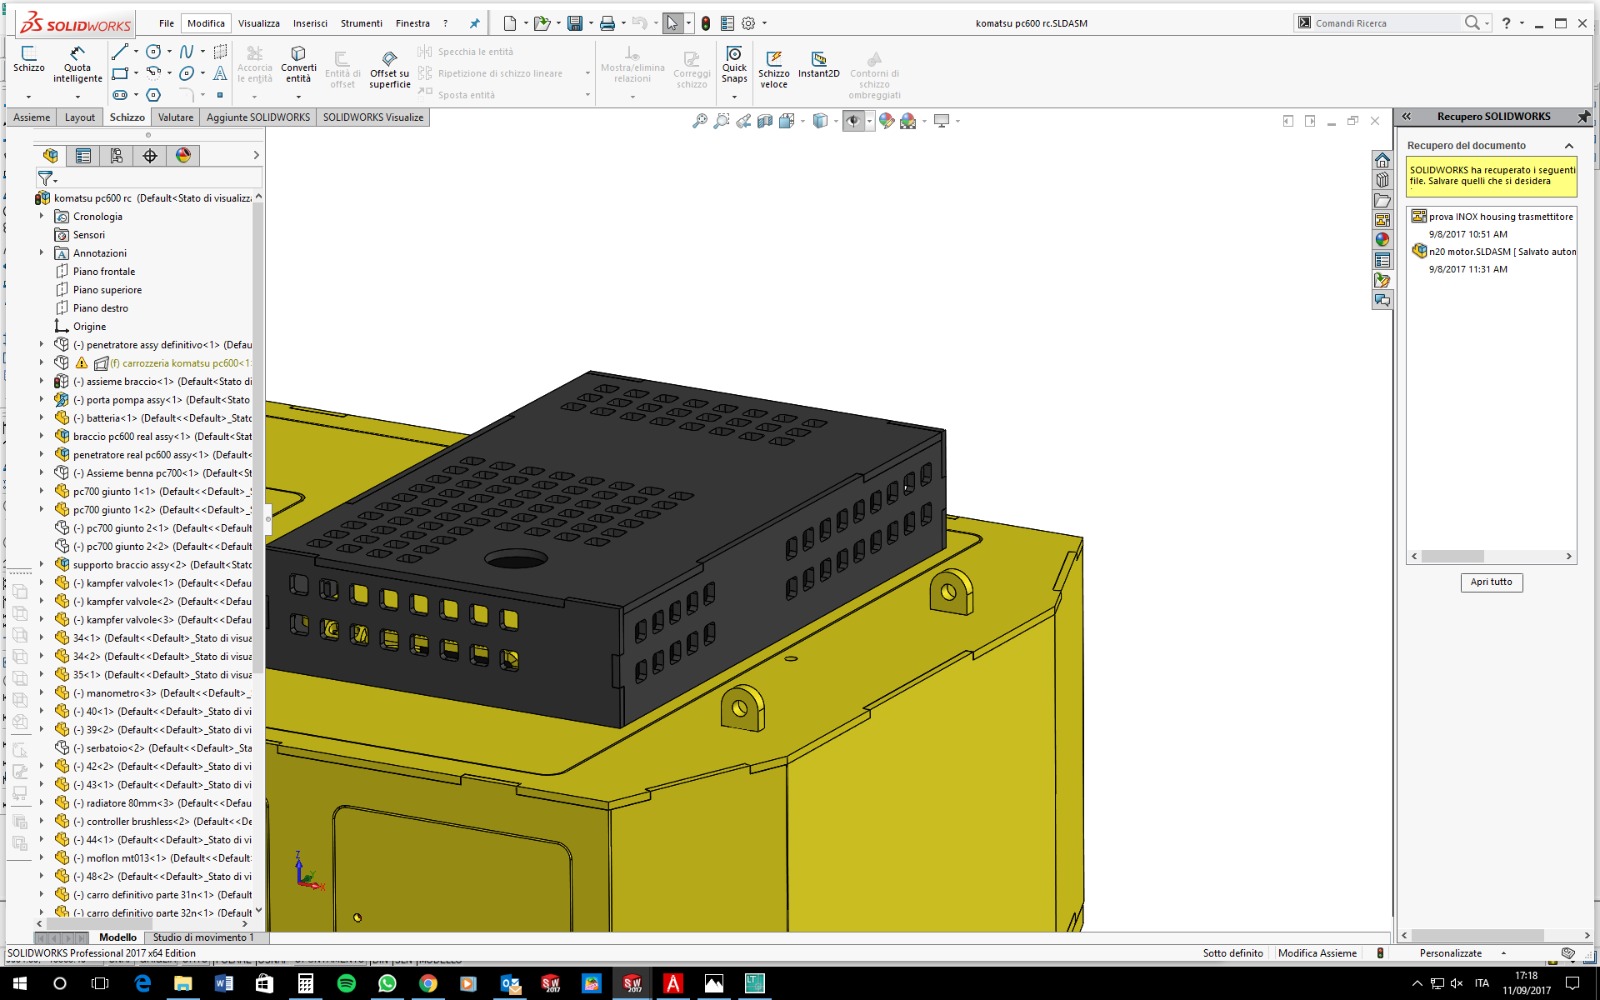Click the Edit Appearance icon in view toolbar

coord(887,120)
